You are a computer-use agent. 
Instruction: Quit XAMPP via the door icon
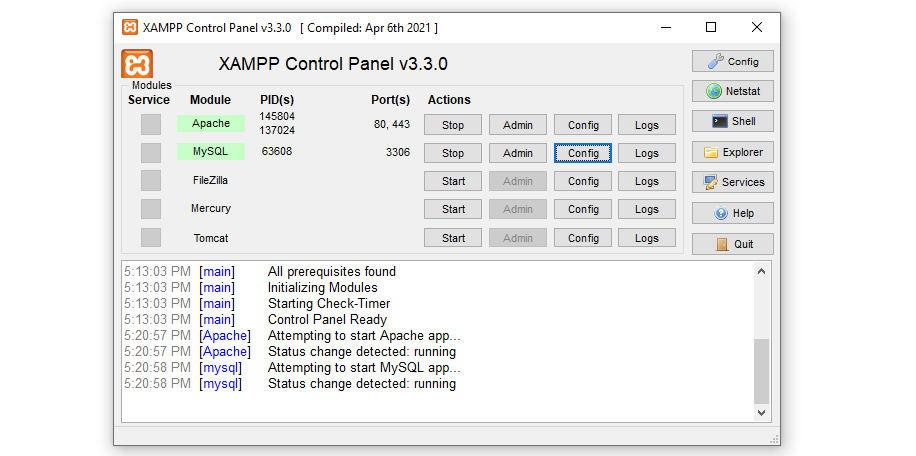pyautogui.click(x=733, y=244)
